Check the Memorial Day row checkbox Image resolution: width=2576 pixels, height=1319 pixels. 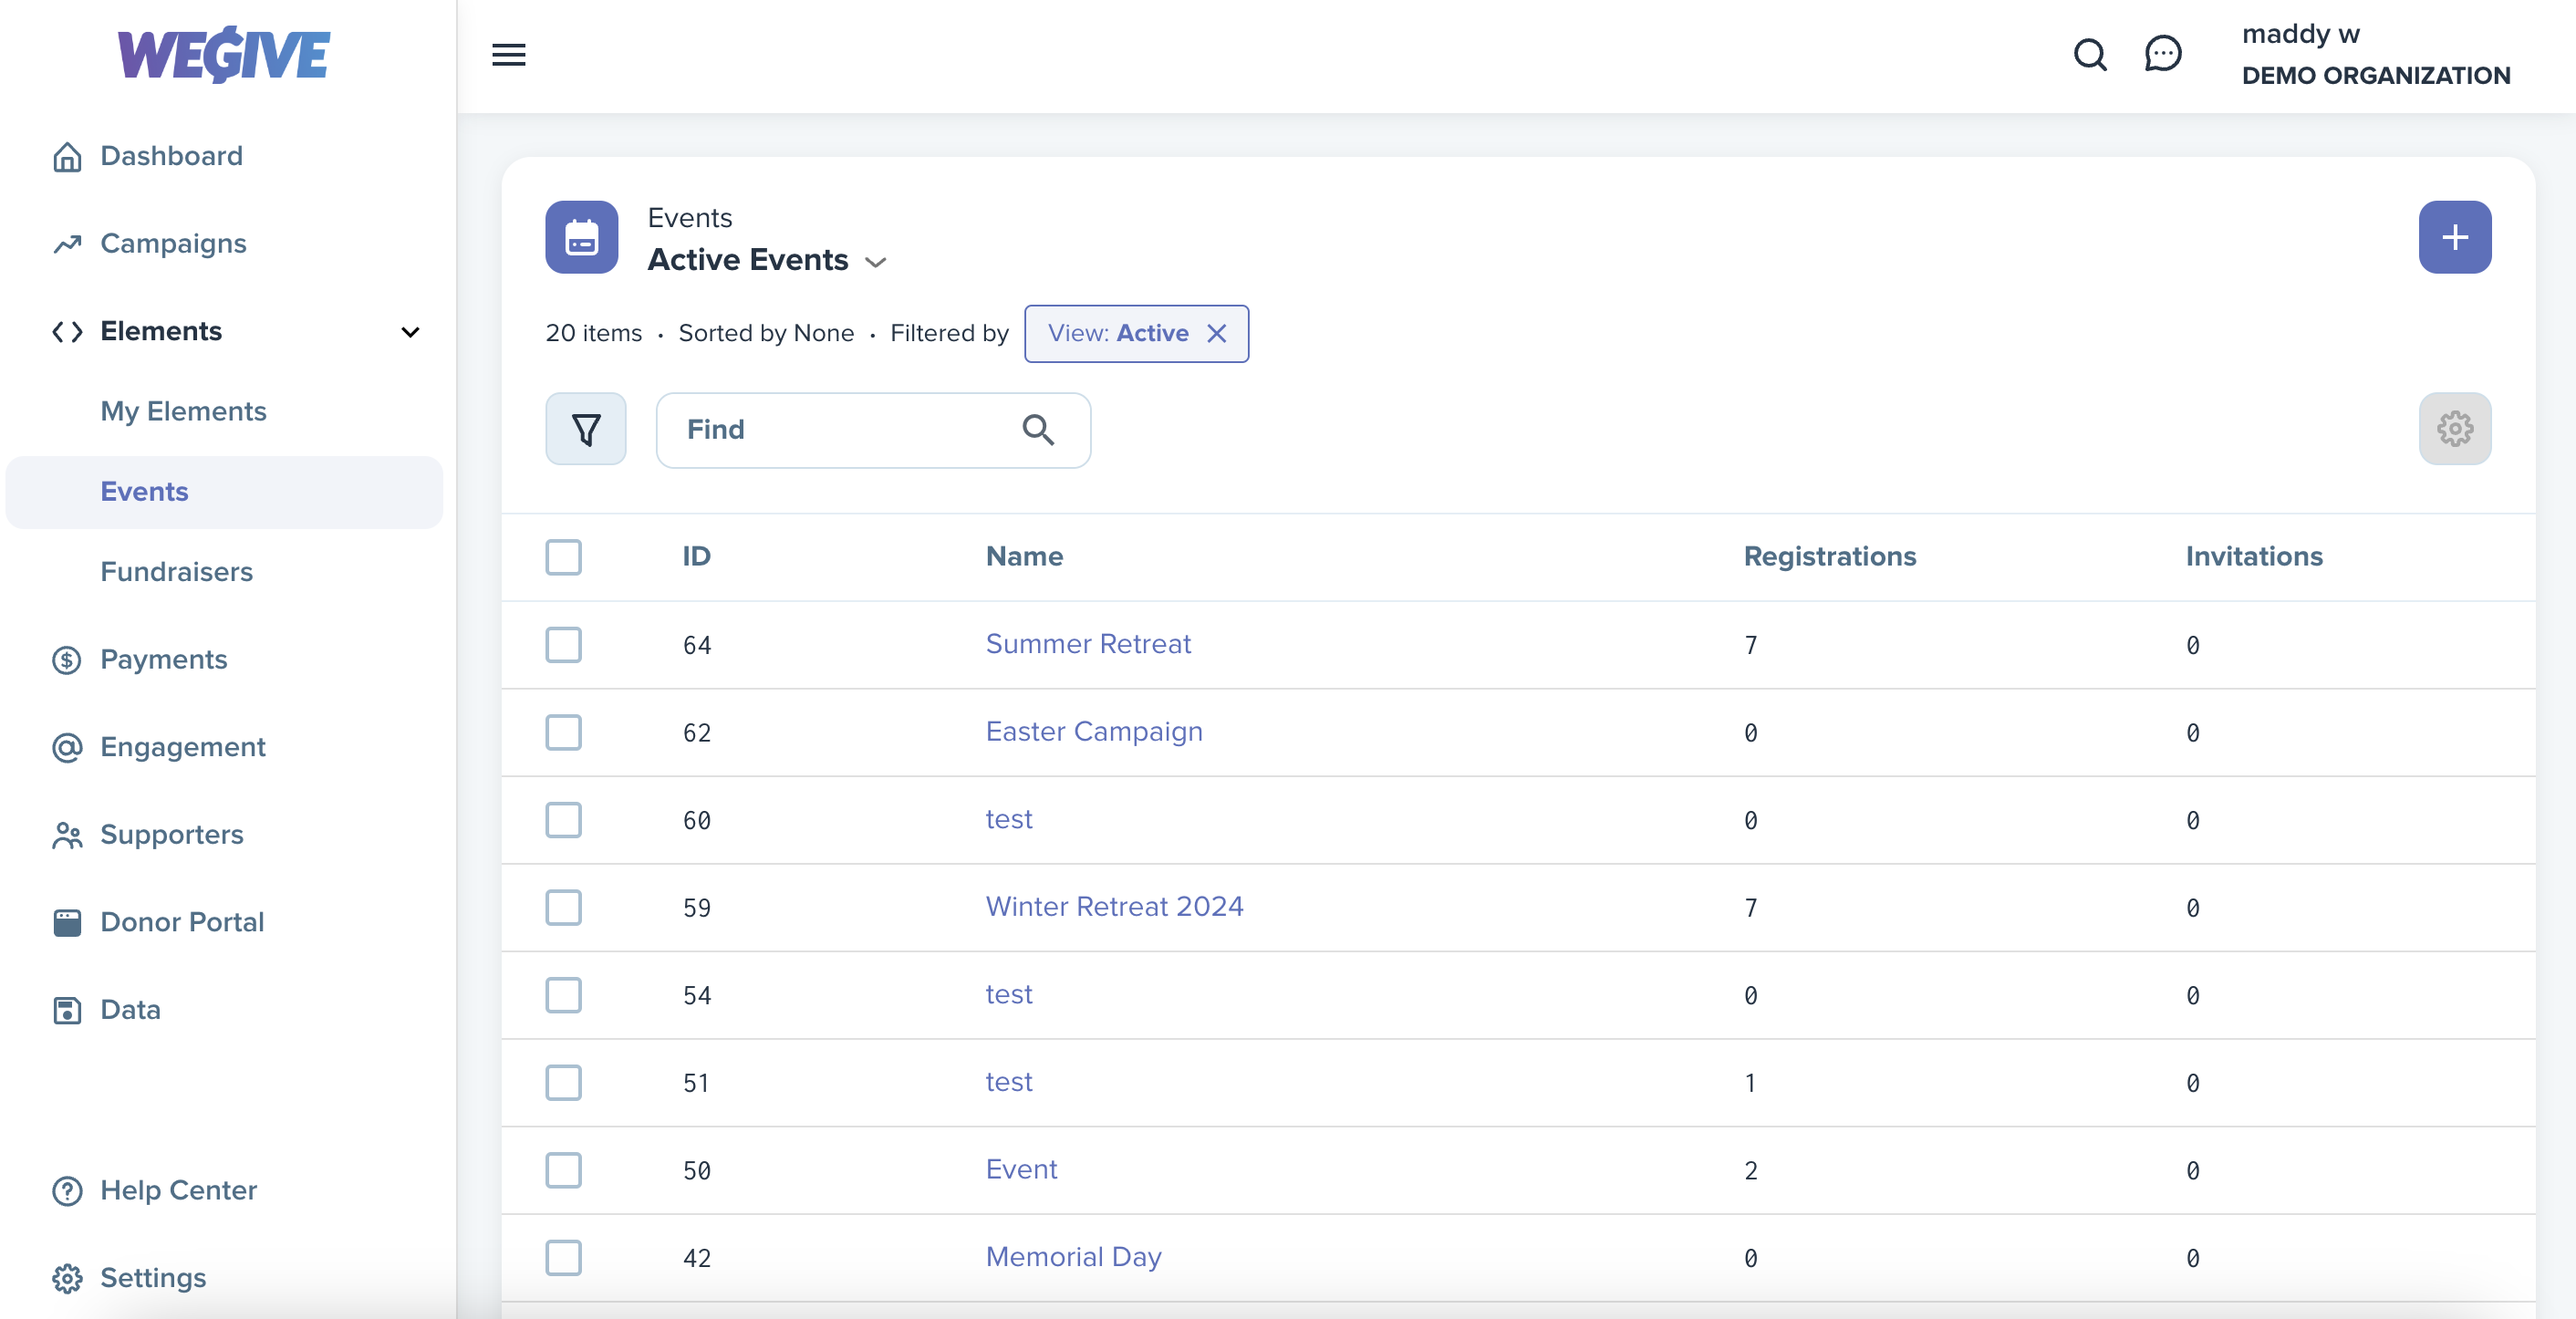click(x=563, y=1258)
